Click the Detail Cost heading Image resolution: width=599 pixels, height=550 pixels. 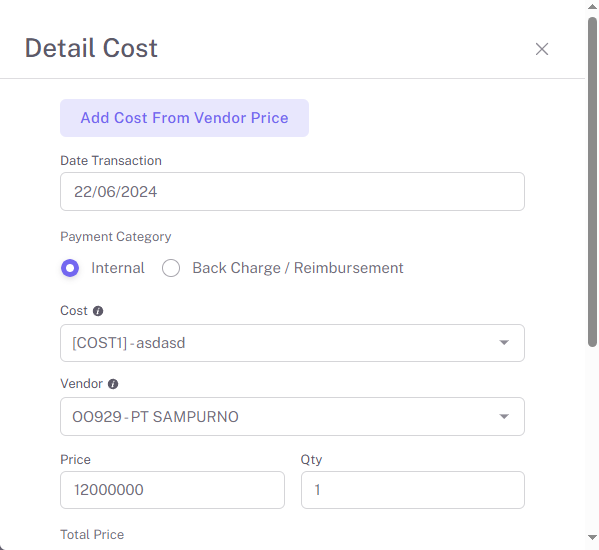91,48
